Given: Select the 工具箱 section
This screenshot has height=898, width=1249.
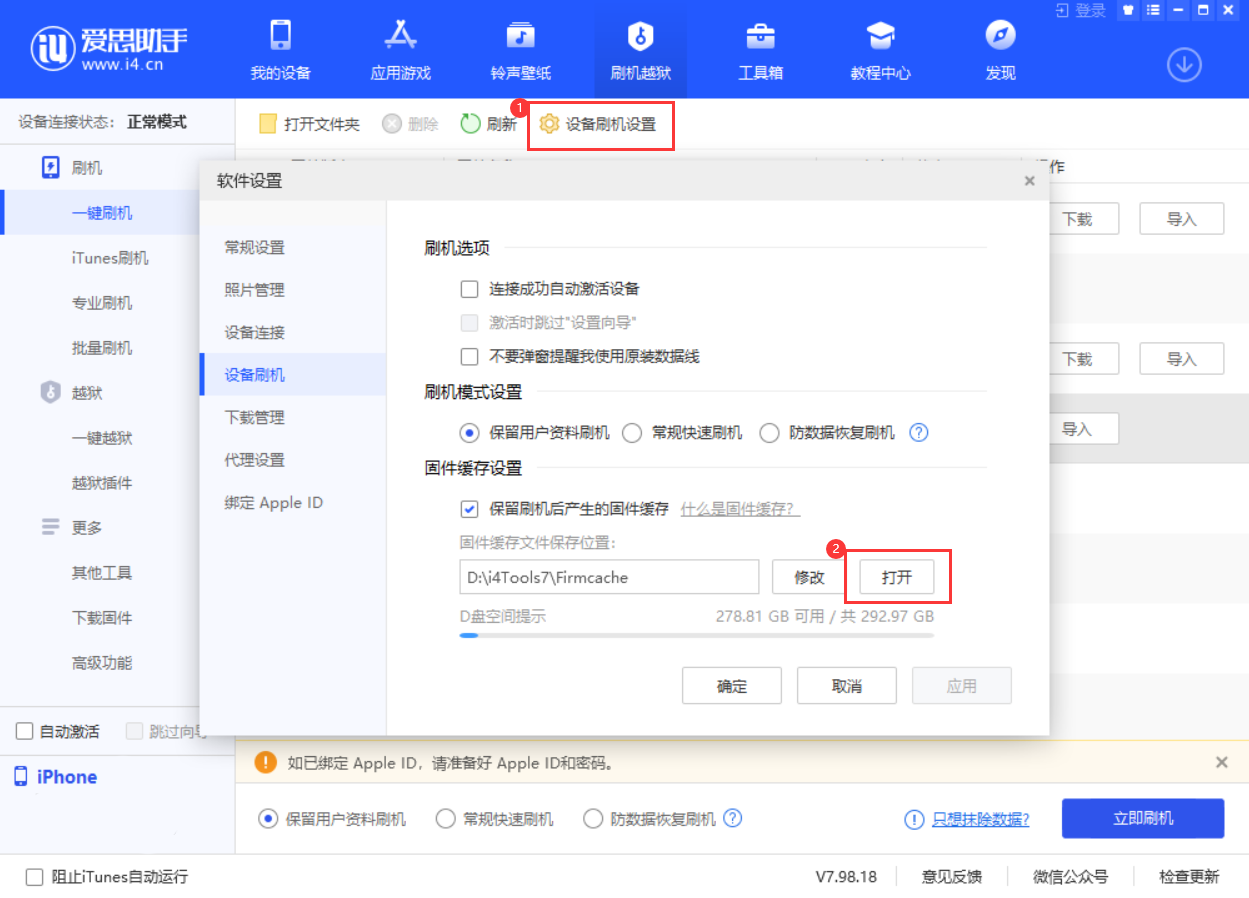Looking at the screenshot, I should pos(760,48).
